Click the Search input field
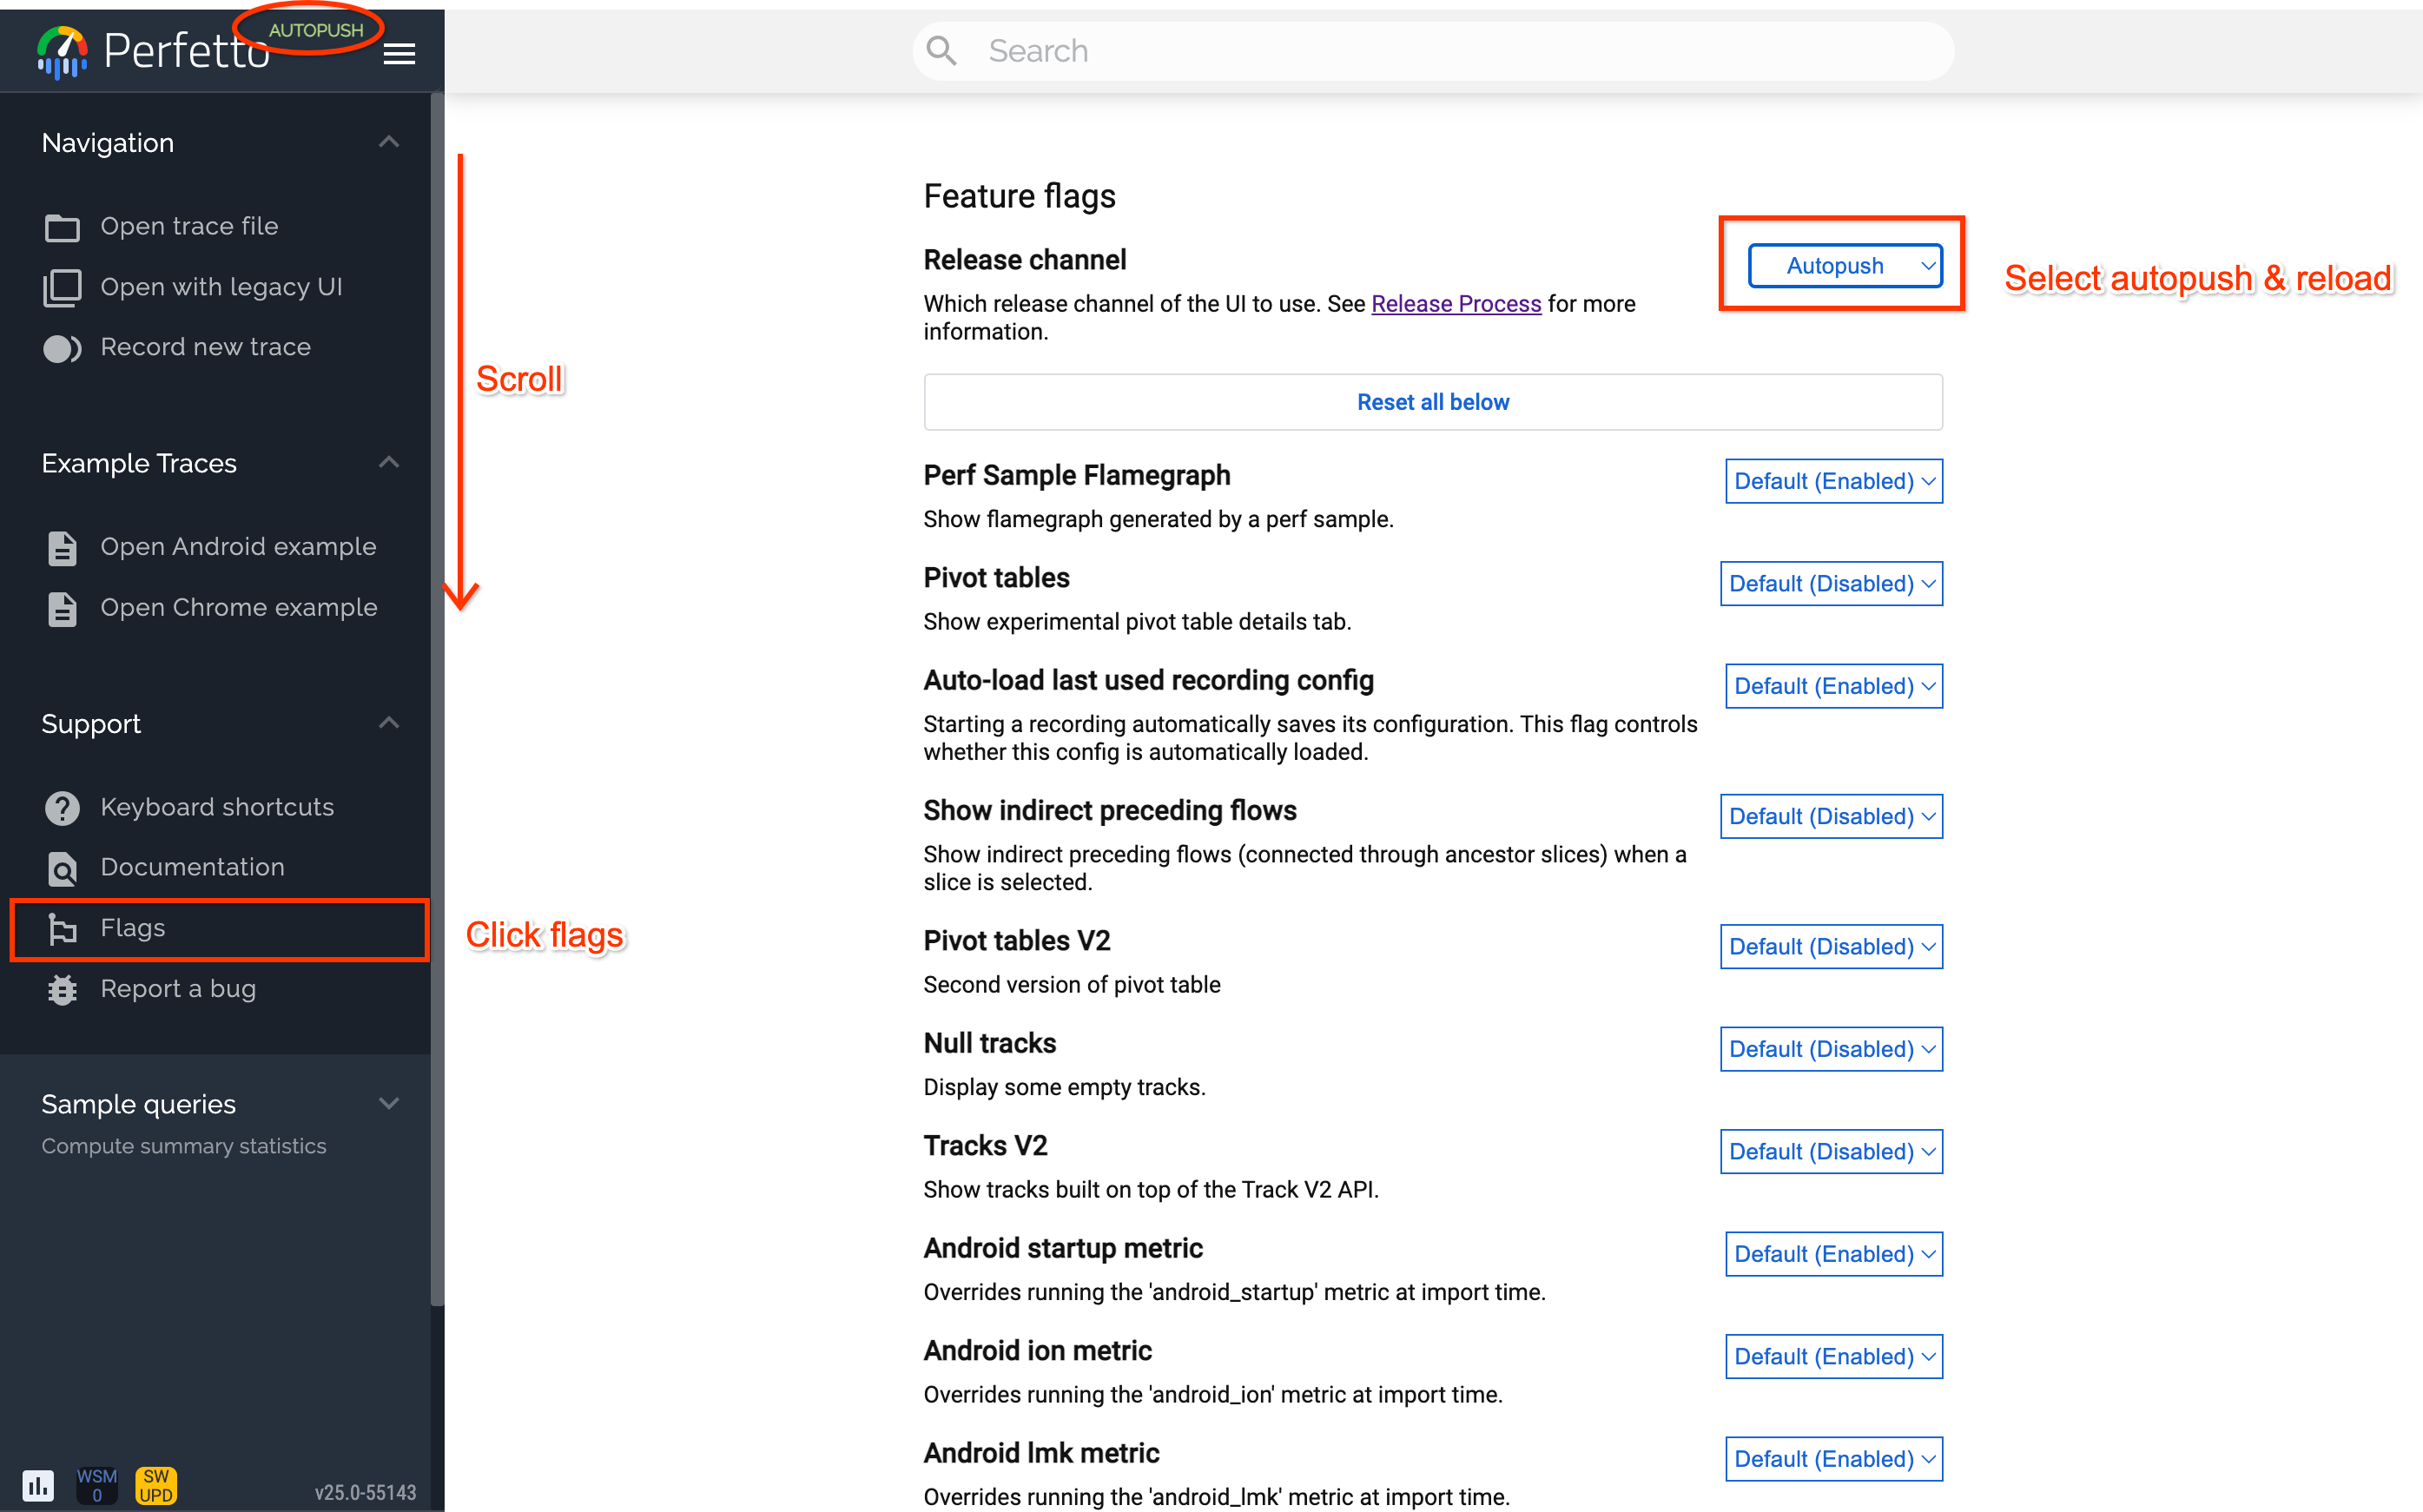The height and width of the screenshot is (1512, 2423). click(x=1430, y=50)
